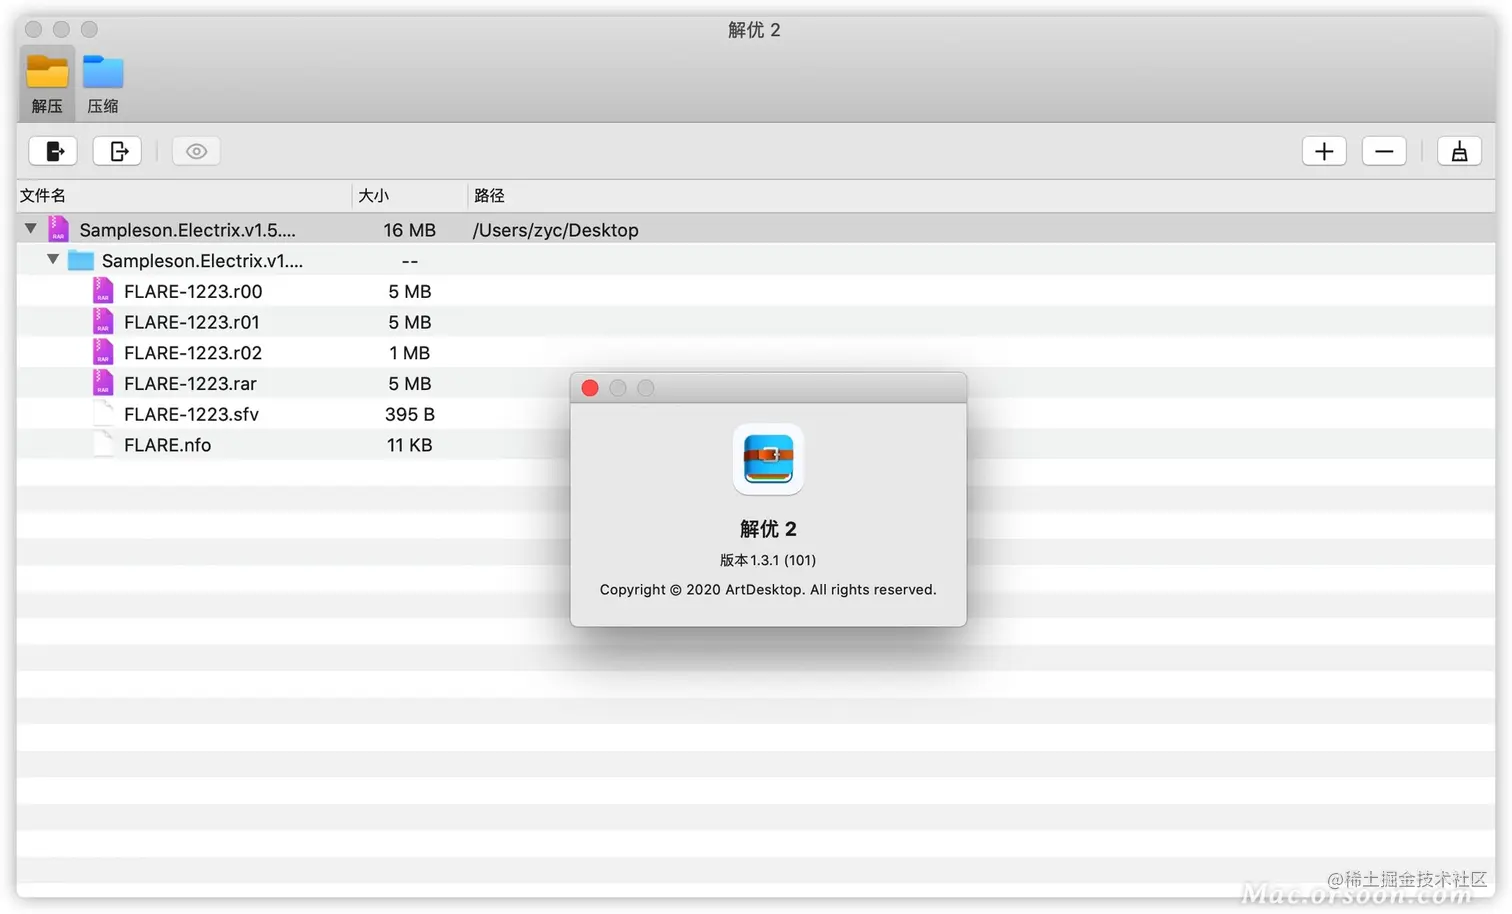Select the FLARE-1223.r01 file
Image resolution: width=1512 pixels, height=914 pixels.
[x=756, y=322]
